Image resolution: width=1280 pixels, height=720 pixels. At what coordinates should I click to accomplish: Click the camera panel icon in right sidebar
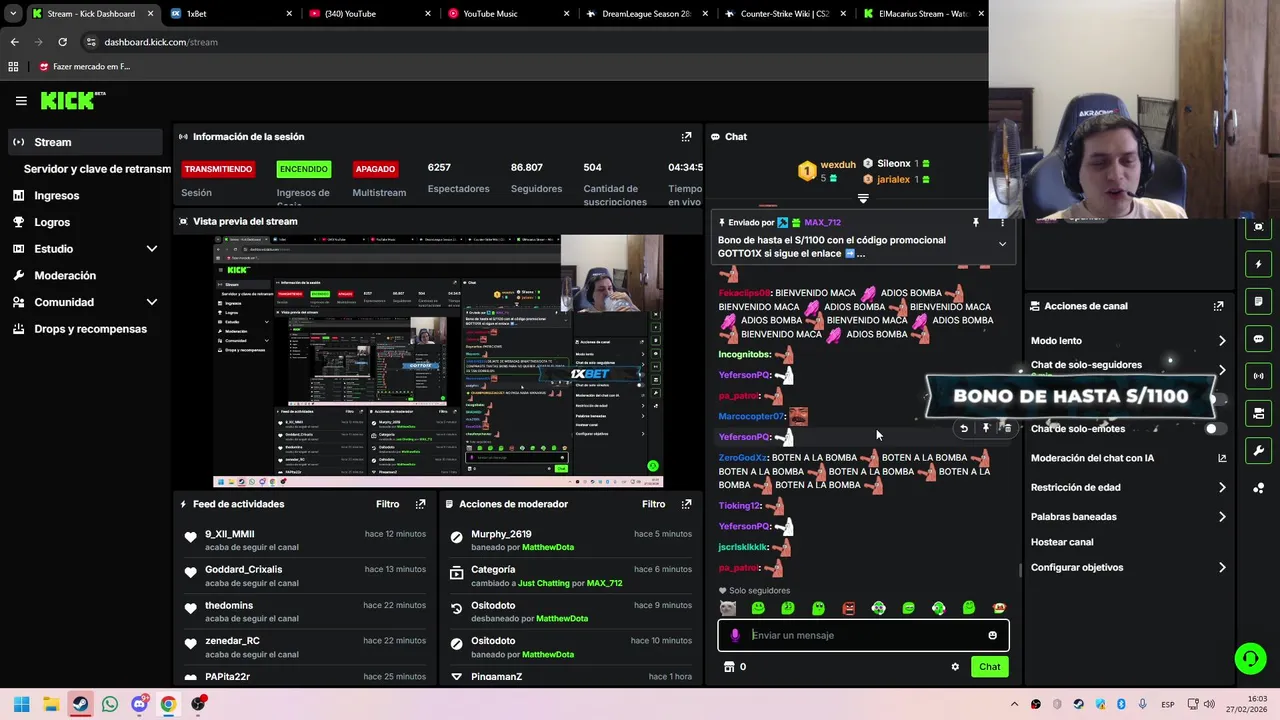1258,413
